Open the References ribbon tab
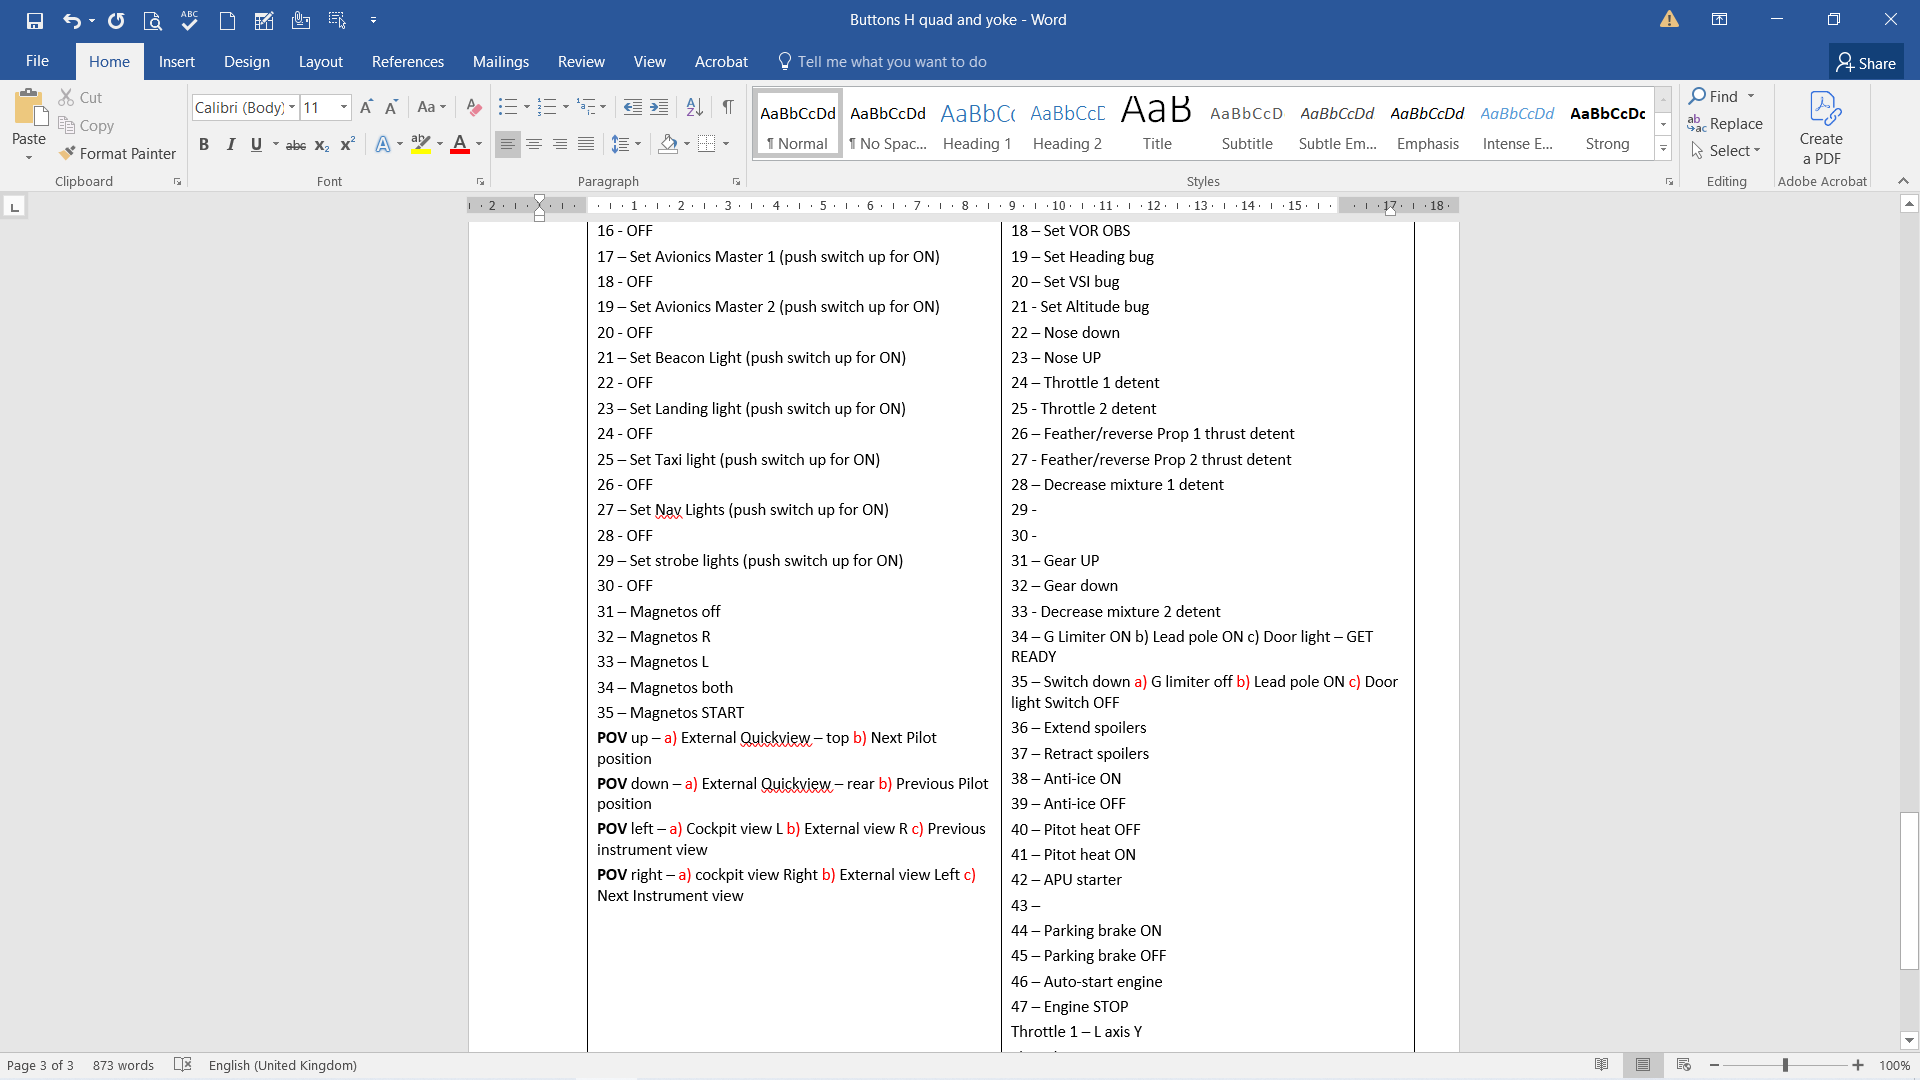Image resolution: width=1920 pixels, height=1080 pixels. 407,62
